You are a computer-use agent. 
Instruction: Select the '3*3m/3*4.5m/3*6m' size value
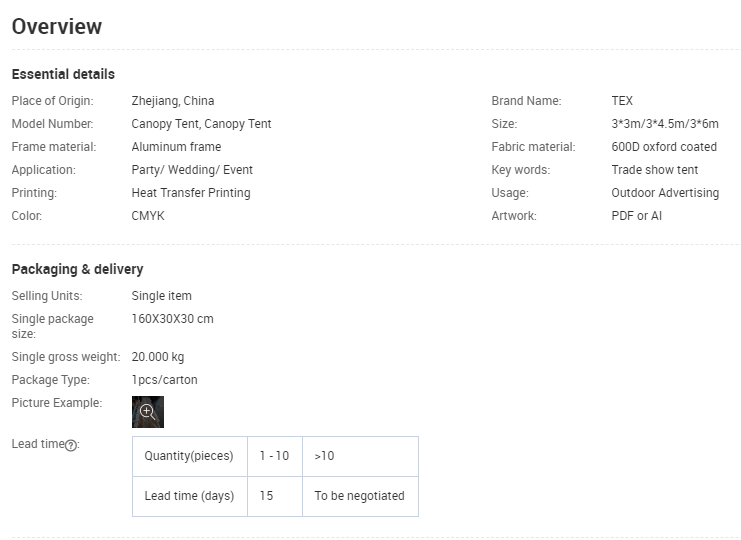(x=664, y=124)
